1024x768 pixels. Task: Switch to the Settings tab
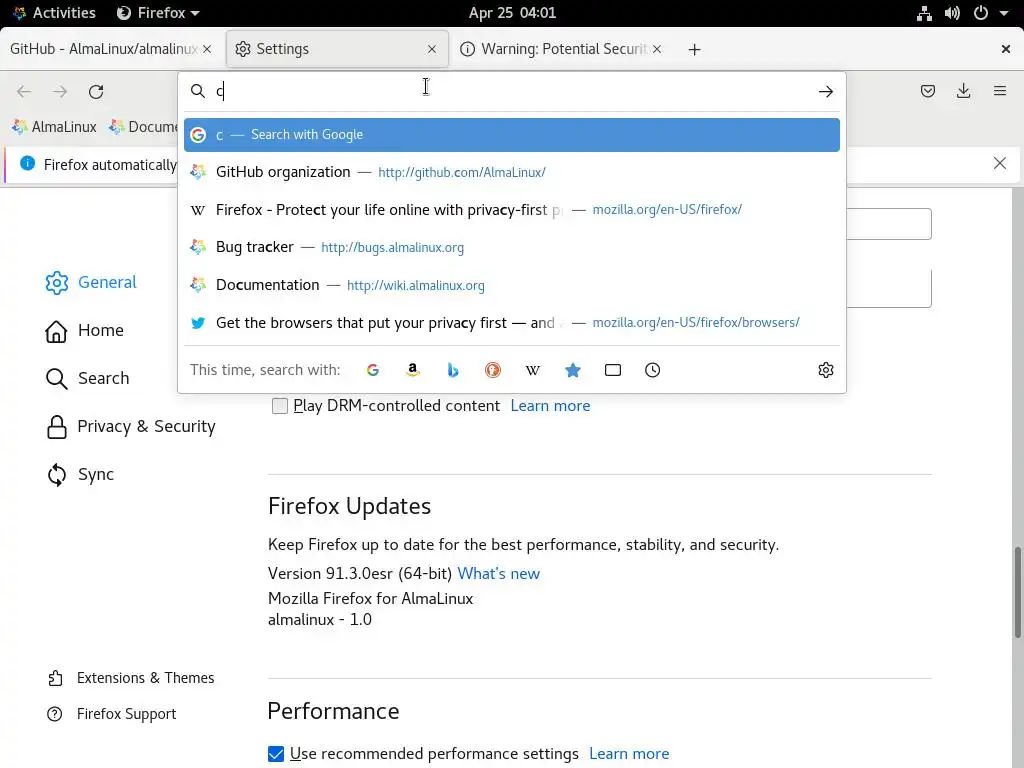pos(337,49)
